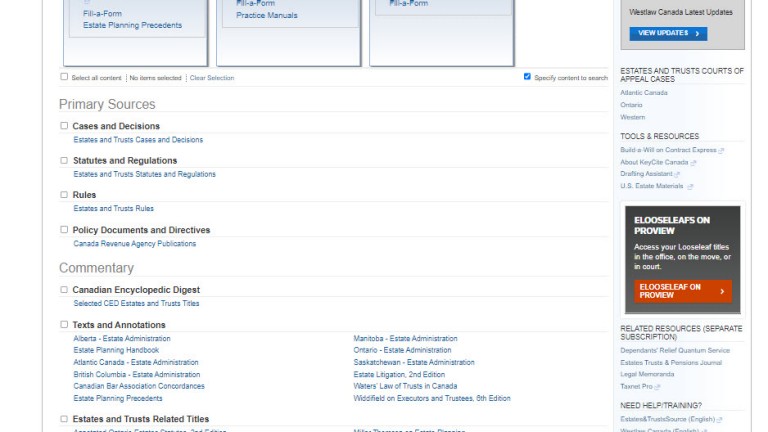Click the arrow icon on View Updates
Screen dimensions: 768x432
tap(697, 34)
